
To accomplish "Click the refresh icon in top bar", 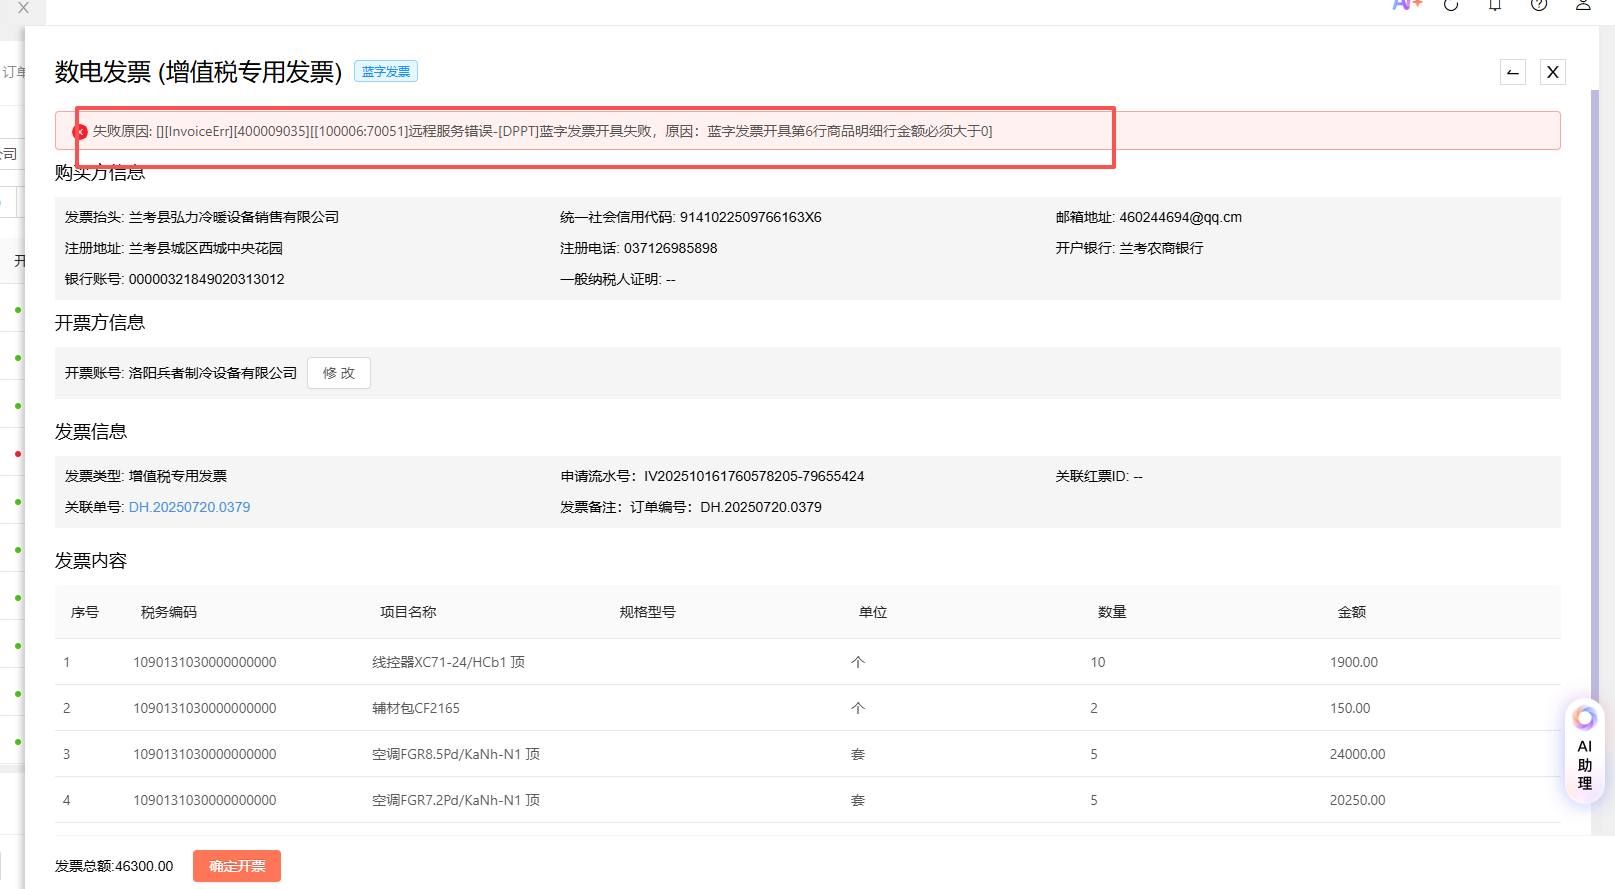I will 1451,4.
